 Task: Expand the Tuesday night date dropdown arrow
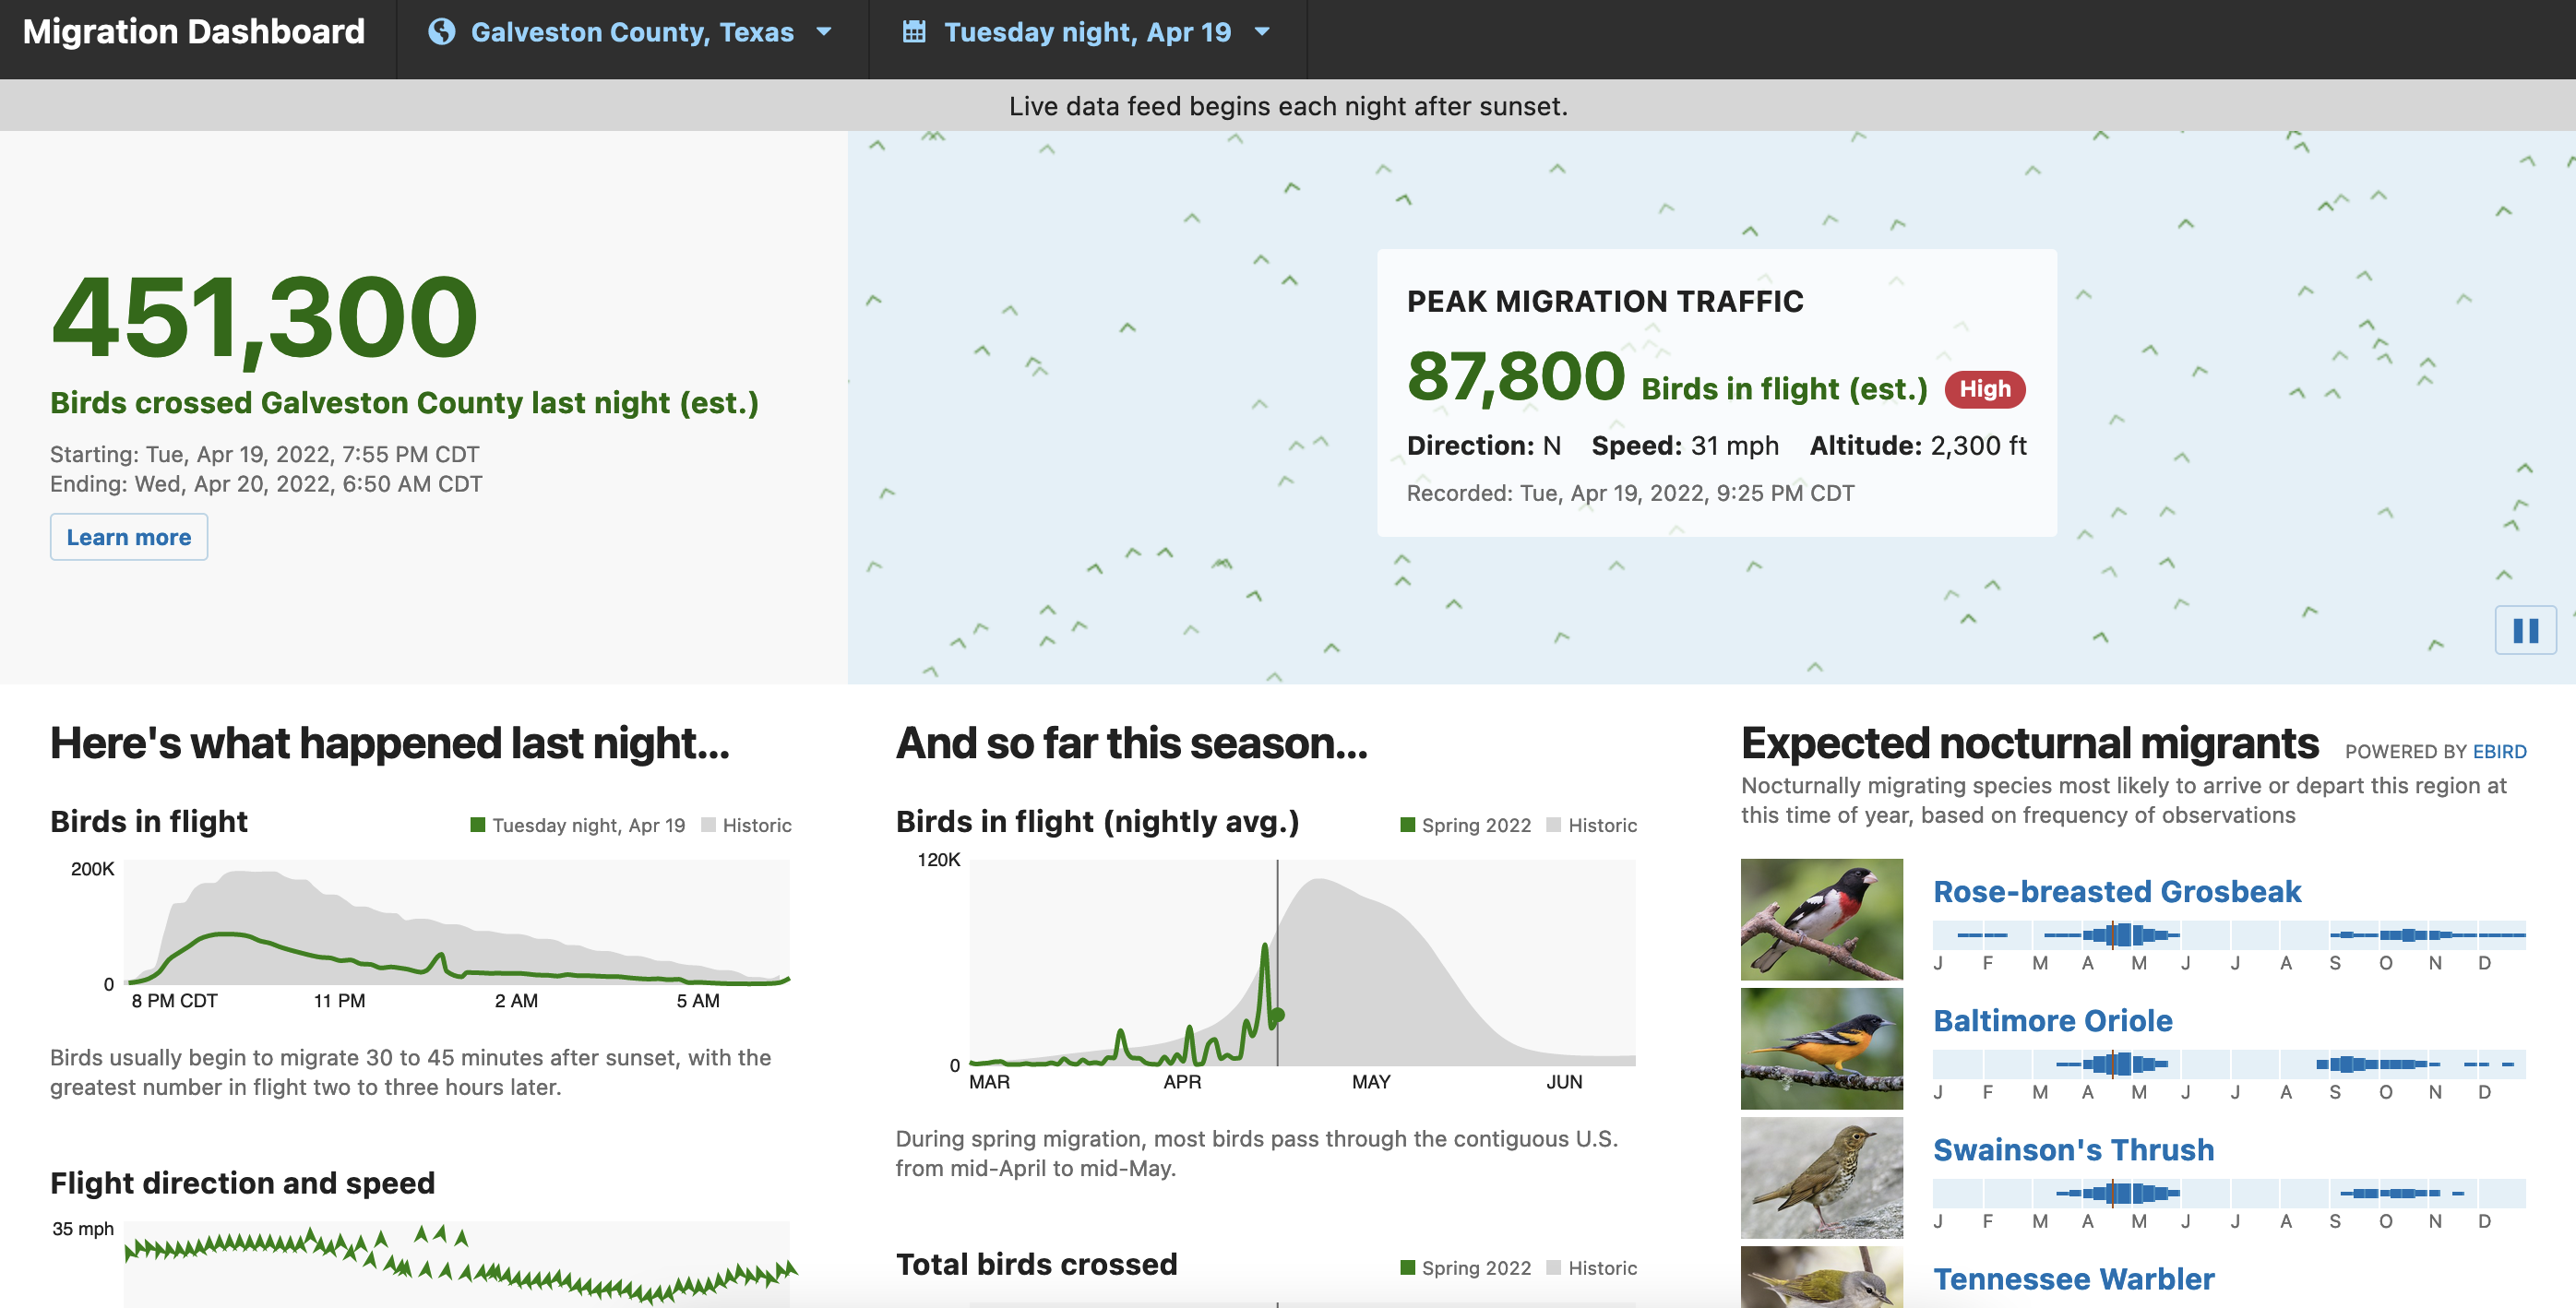click(1262, 32)
